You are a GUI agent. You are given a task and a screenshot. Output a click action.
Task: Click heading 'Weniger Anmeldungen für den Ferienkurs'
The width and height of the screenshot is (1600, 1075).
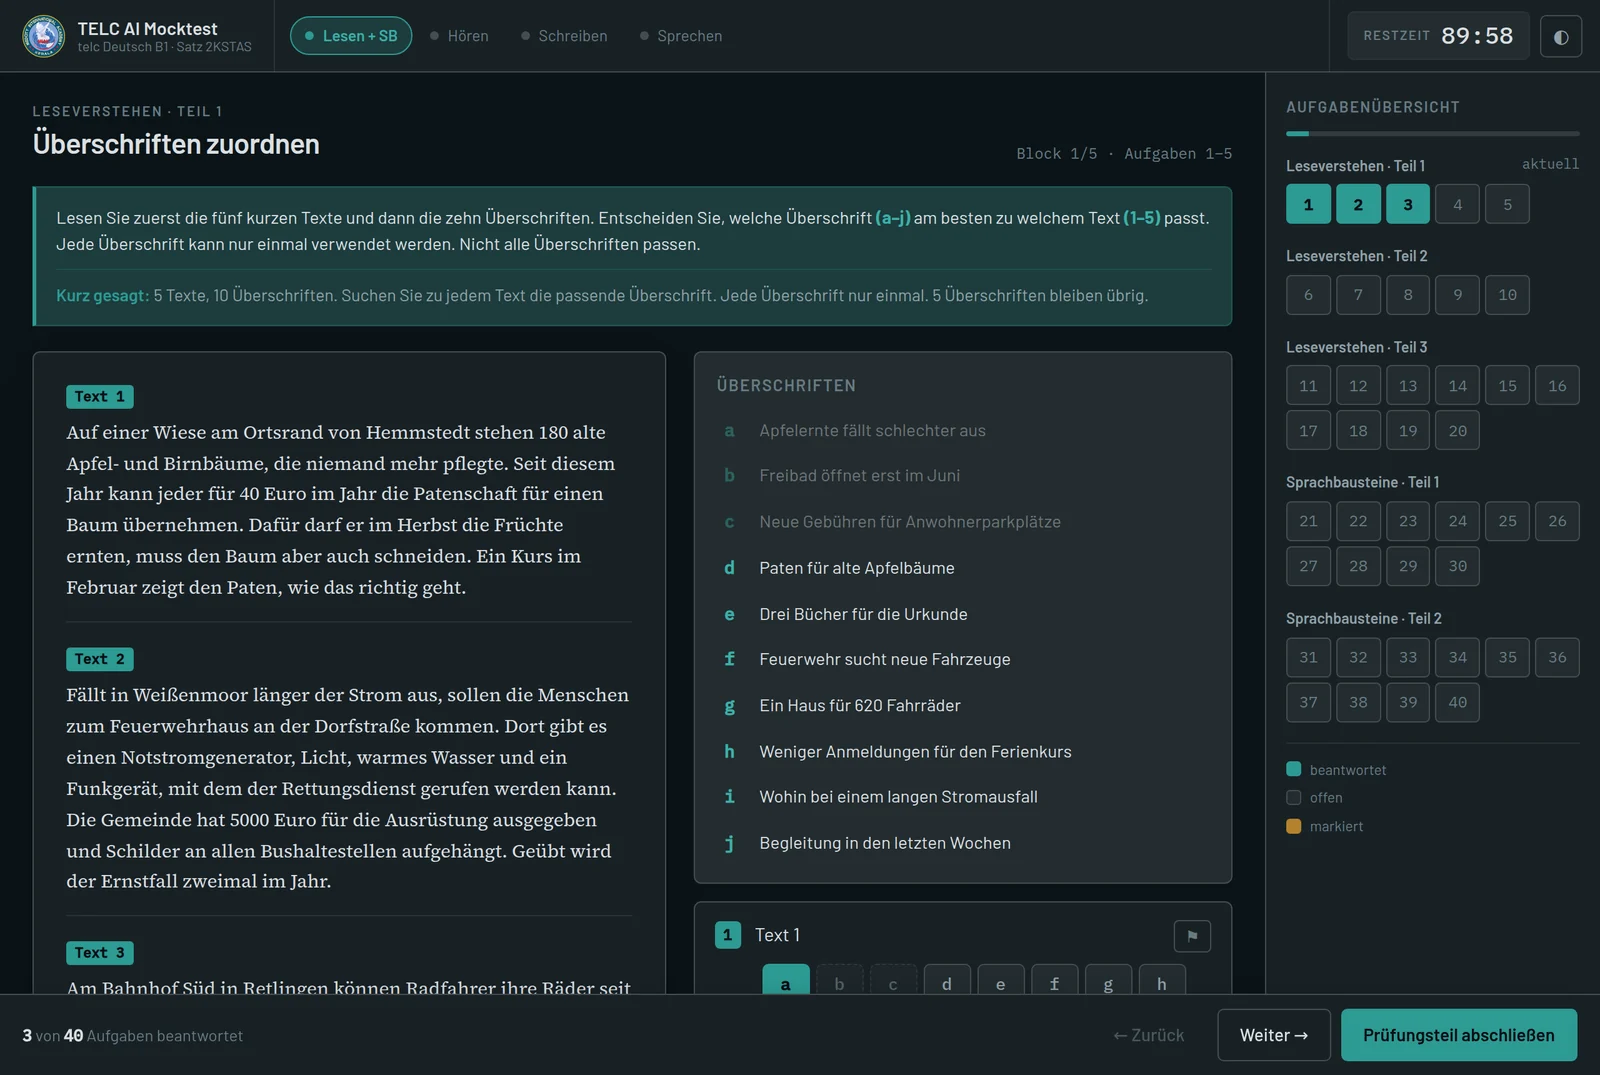coord(915,752)
